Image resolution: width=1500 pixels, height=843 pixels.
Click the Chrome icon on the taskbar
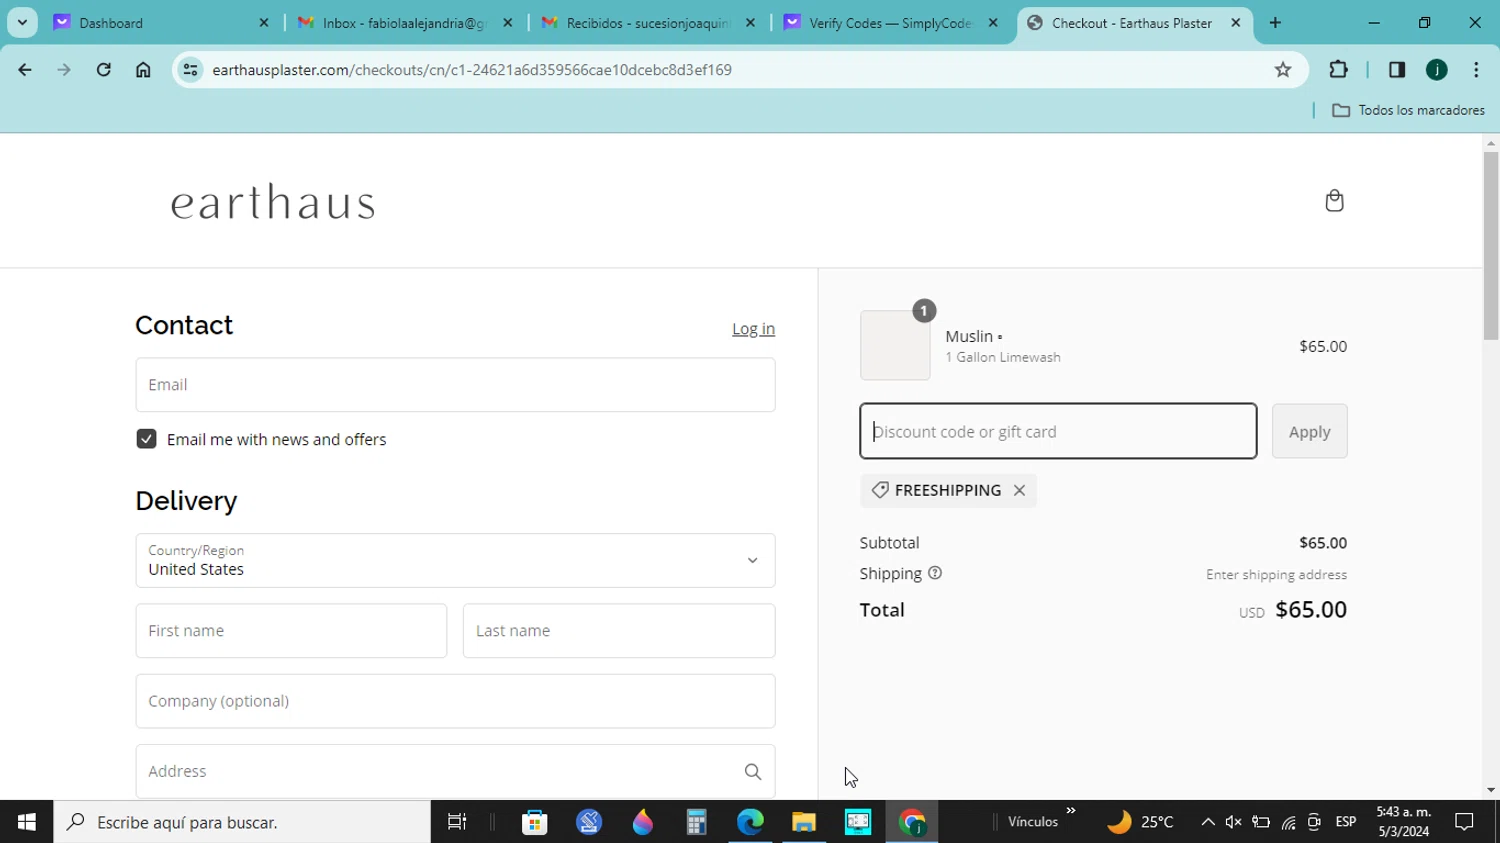tap(912, 822)
